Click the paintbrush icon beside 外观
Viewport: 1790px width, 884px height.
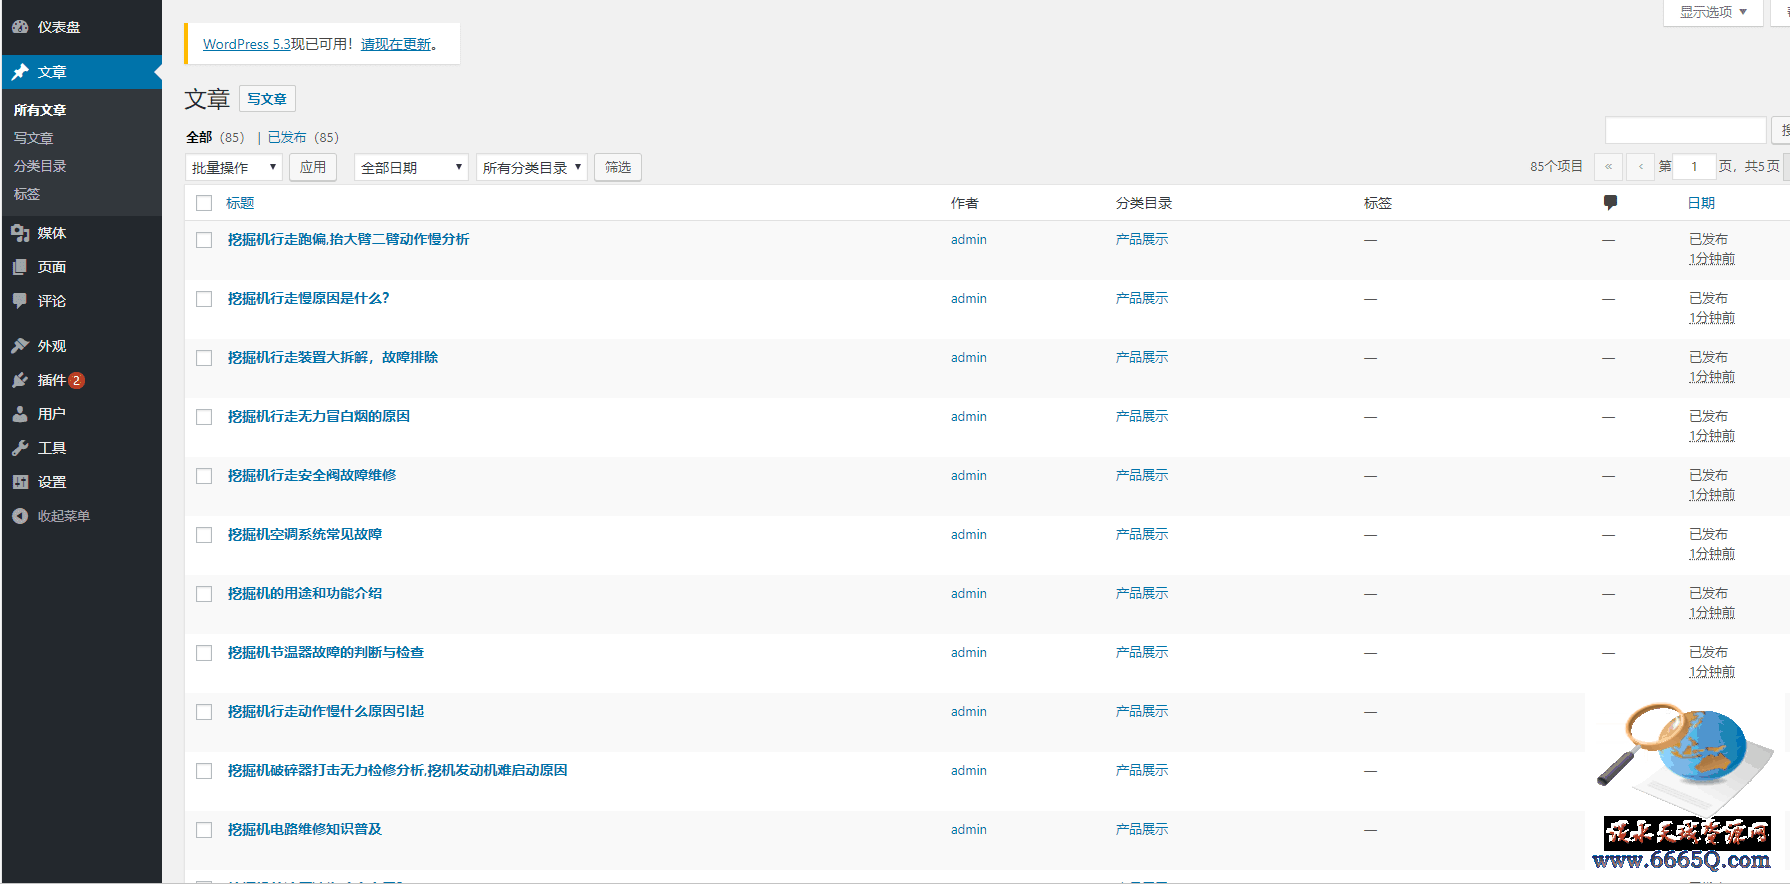20,346
